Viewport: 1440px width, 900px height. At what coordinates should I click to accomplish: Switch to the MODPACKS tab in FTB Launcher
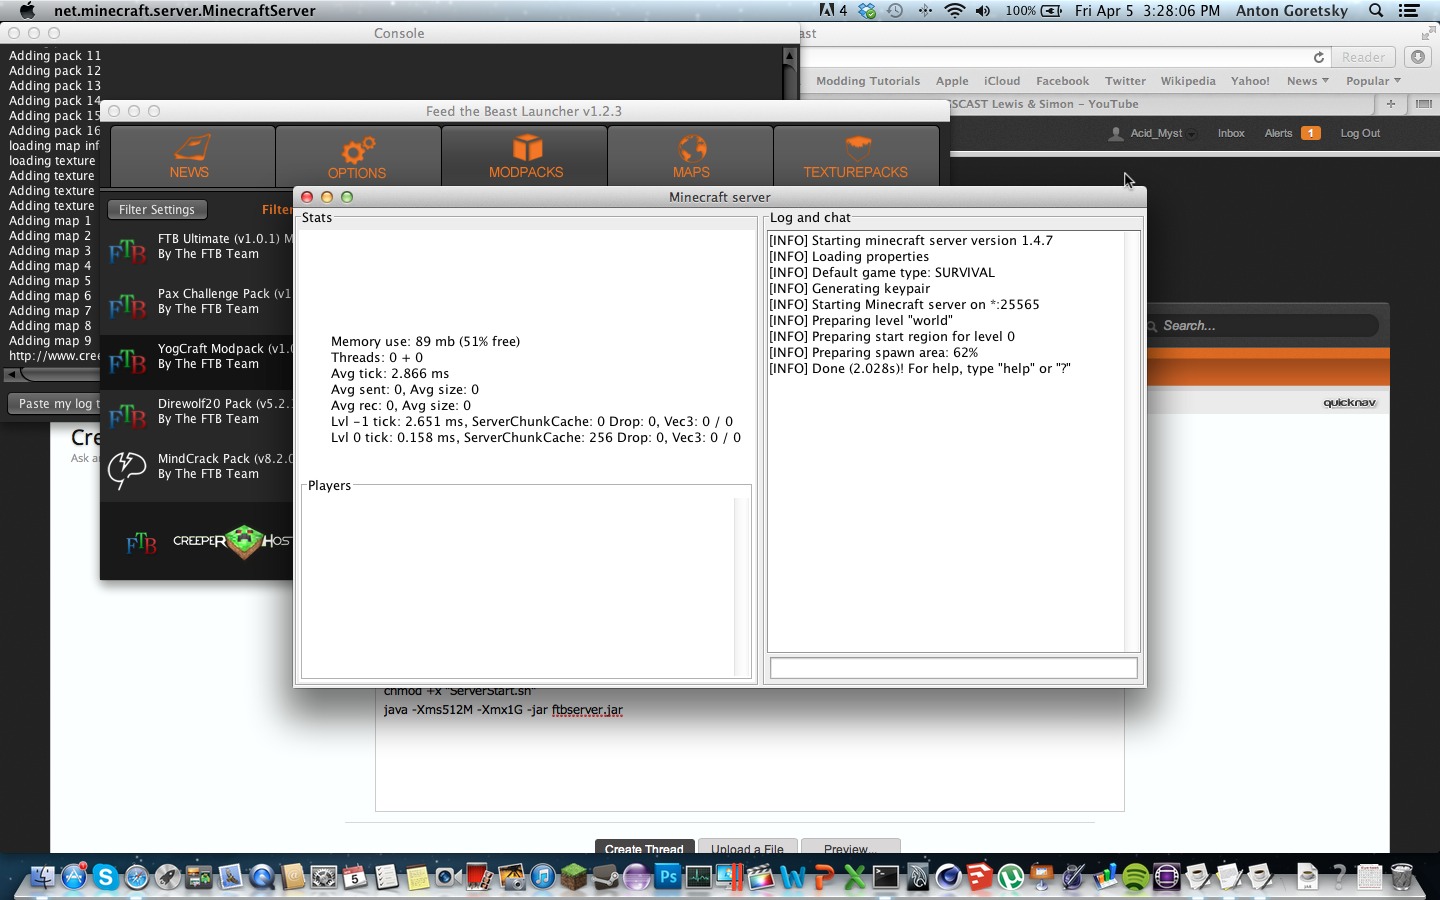click(526, 156)
